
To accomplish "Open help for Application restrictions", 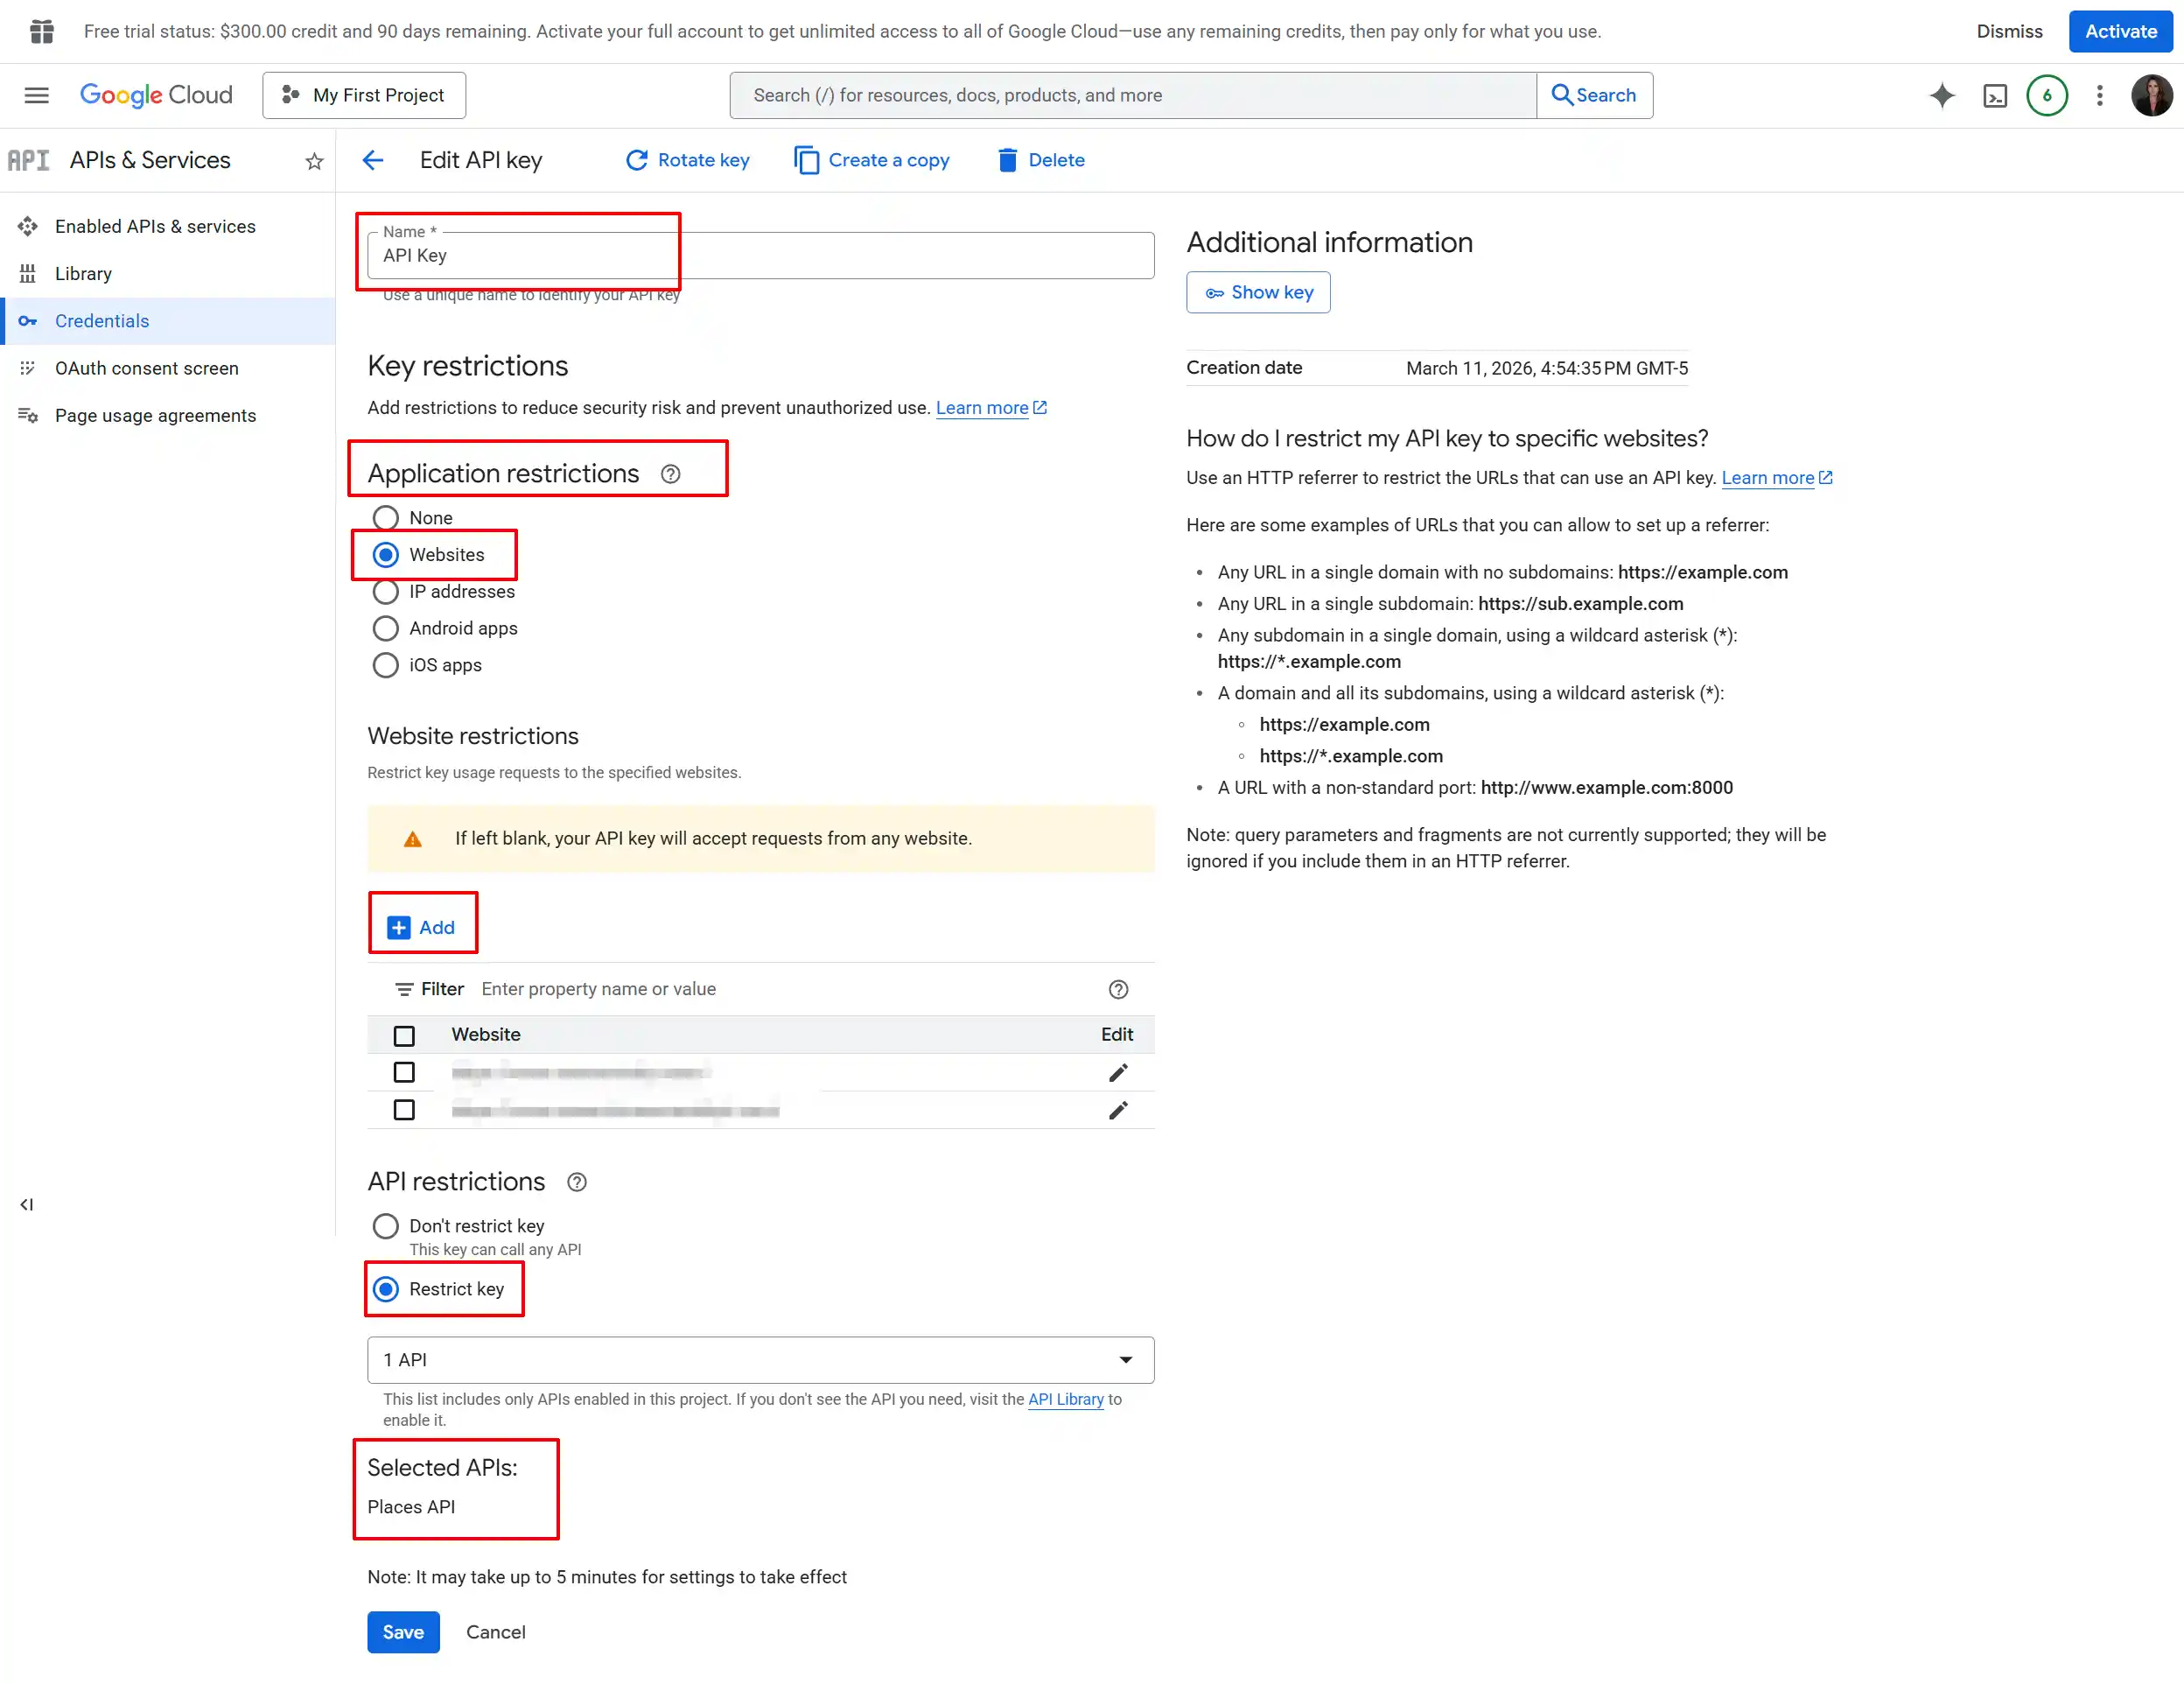I will (671, 474).
